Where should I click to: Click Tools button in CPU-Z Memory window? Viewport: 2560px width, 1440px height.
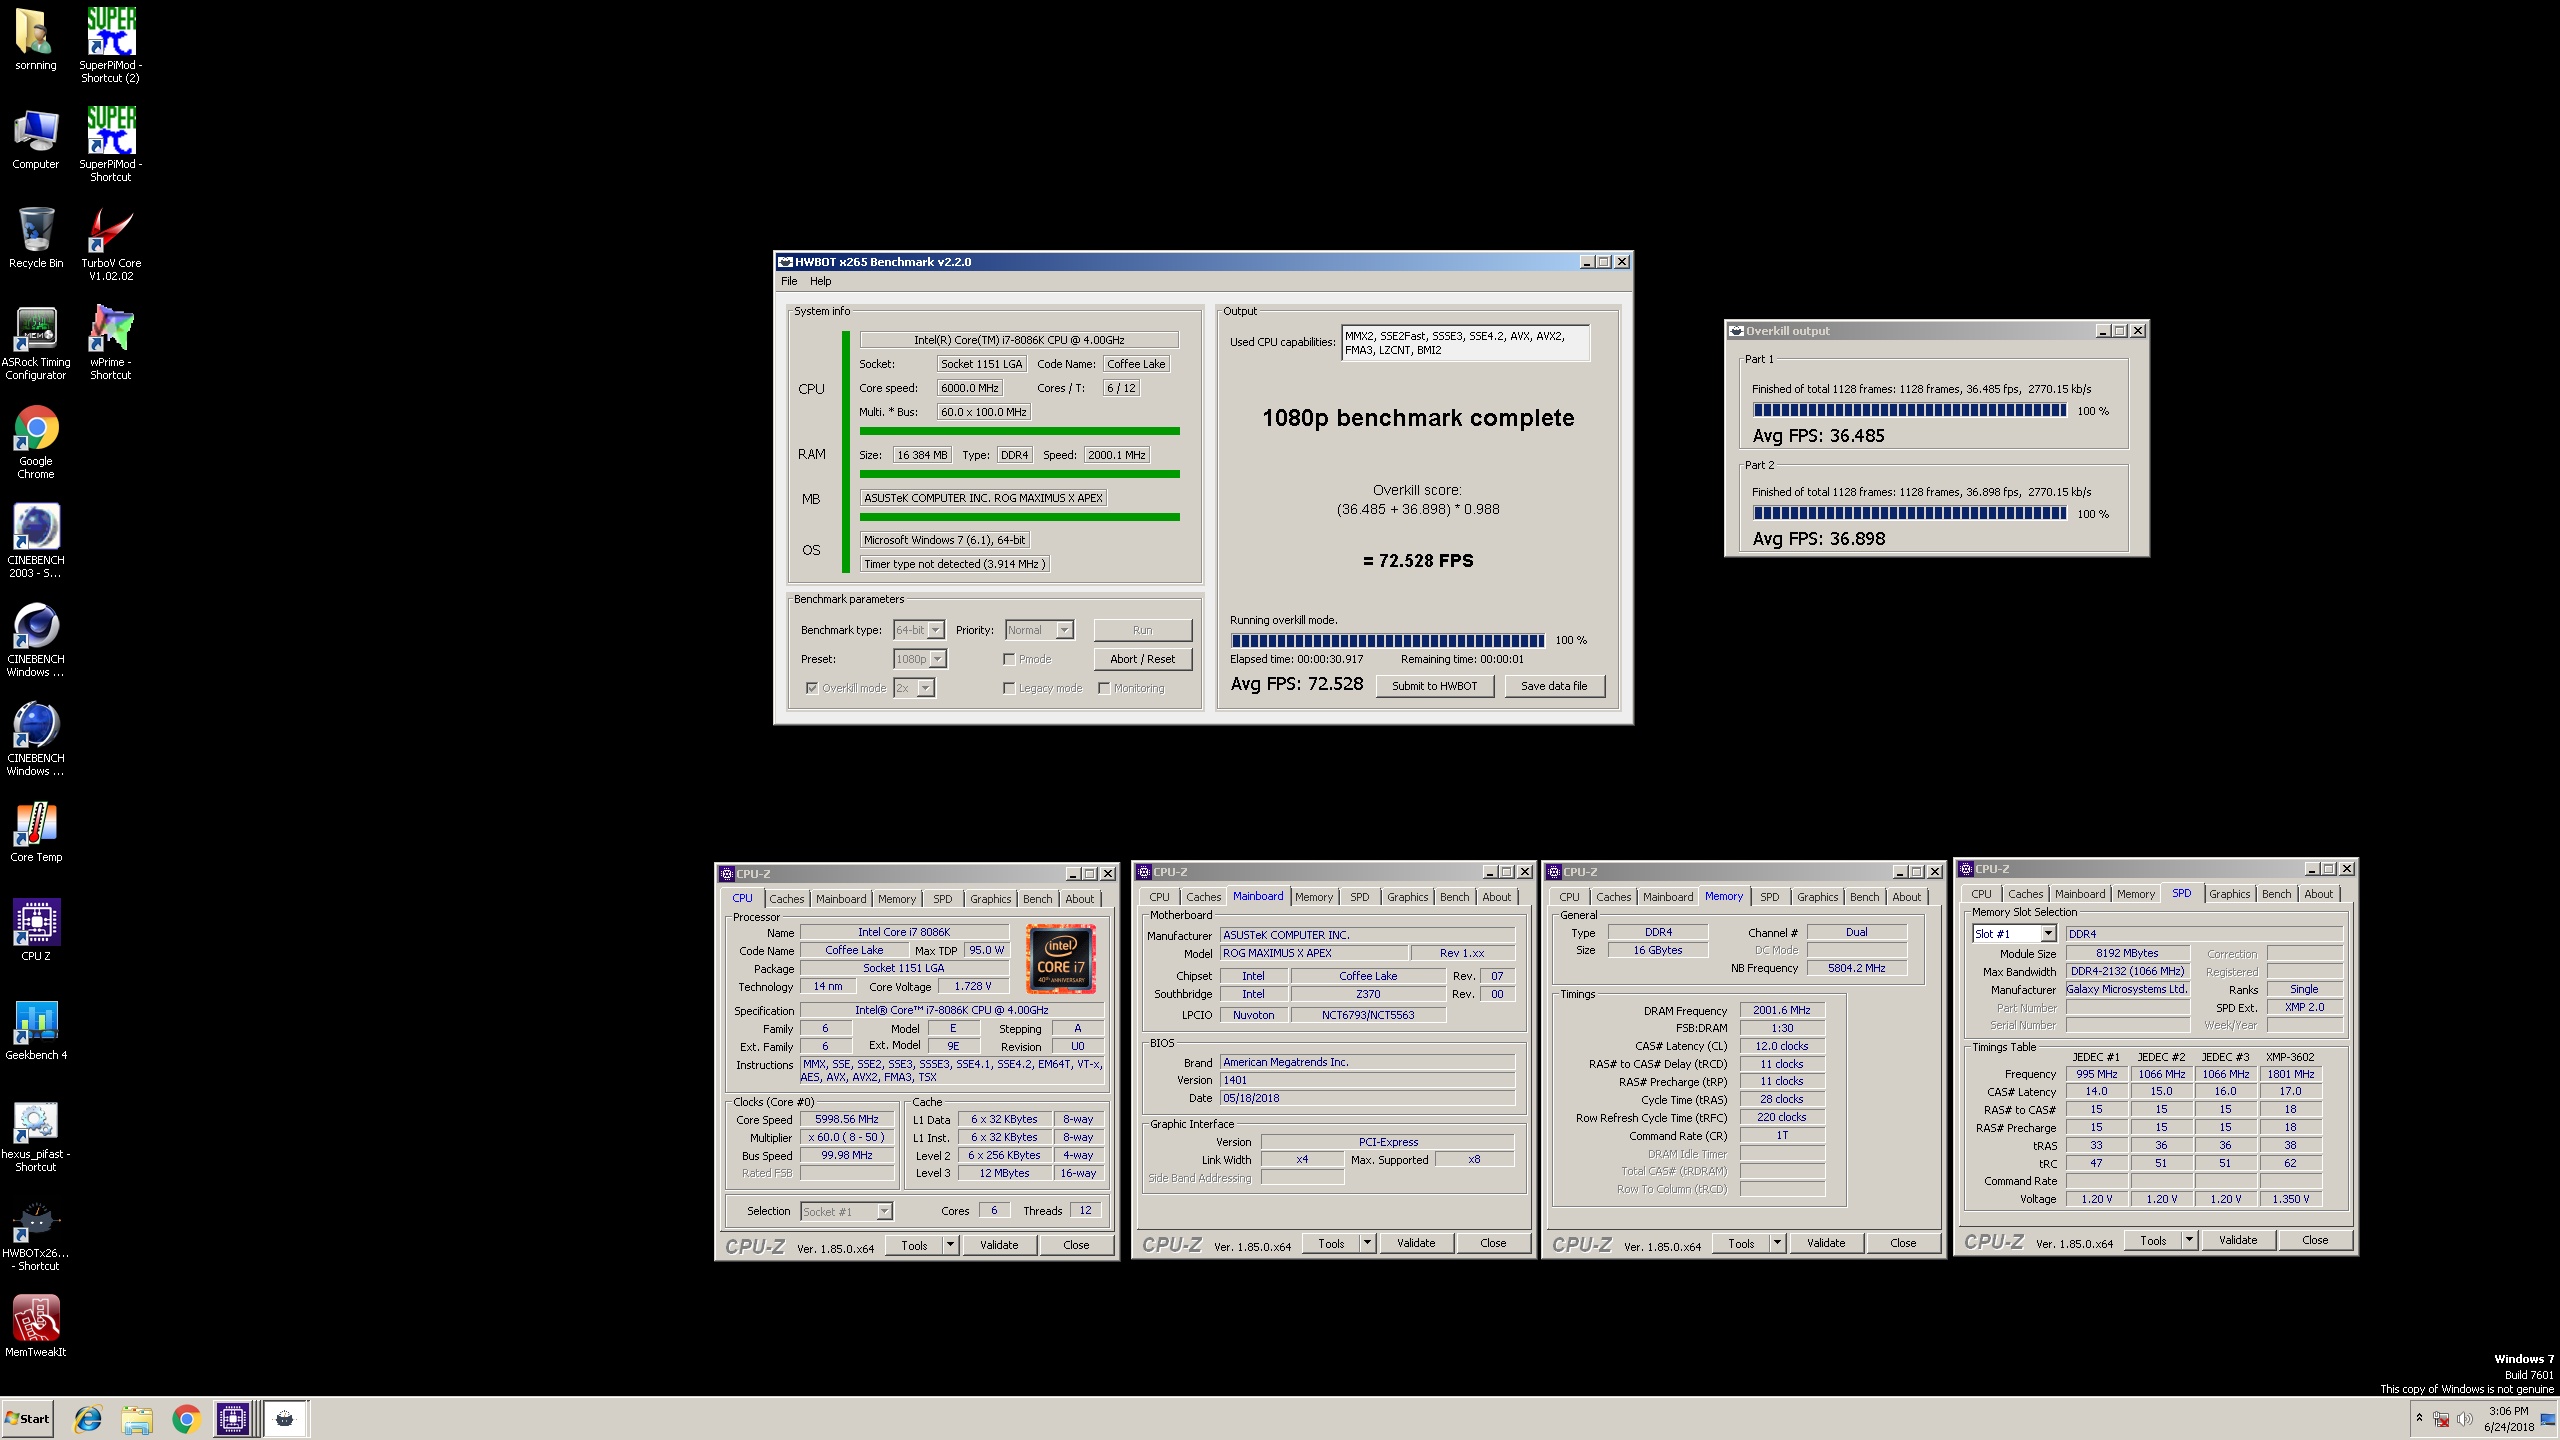tap(1741, 1243)
